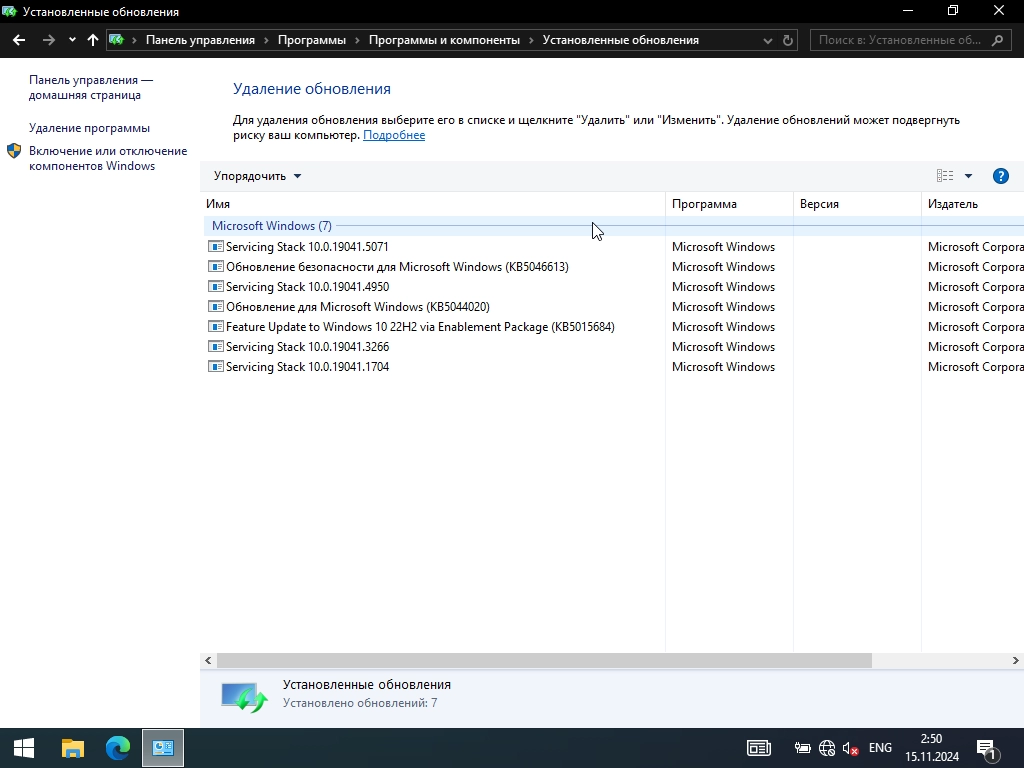Expand chevron after Программы breadcrumb
The width and height of the screenshot is (1024, 768).
coord(357,40)
